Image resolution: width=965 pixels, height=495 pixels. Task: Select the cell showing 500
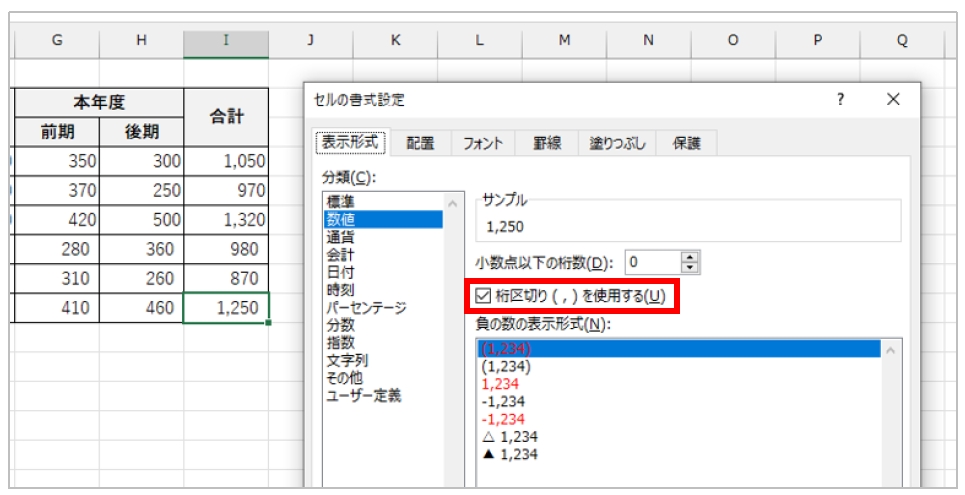pyautogui.click(x=142, y=220)
